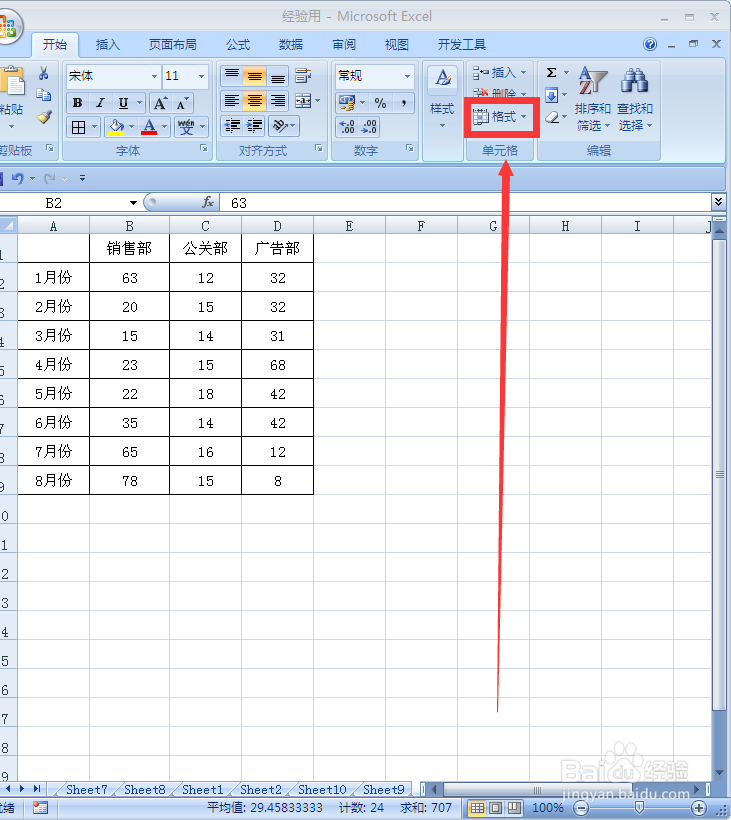731x820 pixels.
Task: Decrease the indent of cell text
Action: [x=232, y=126]
